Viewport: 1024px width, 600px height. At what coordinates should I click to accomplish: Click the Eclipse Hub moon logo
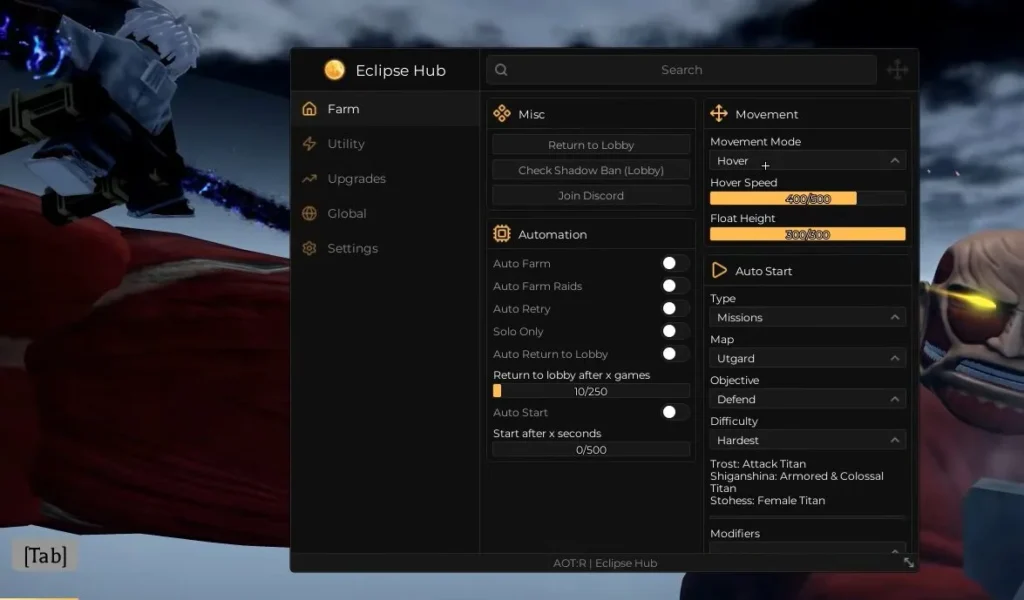pyautogui.click(x=334, y=70)
